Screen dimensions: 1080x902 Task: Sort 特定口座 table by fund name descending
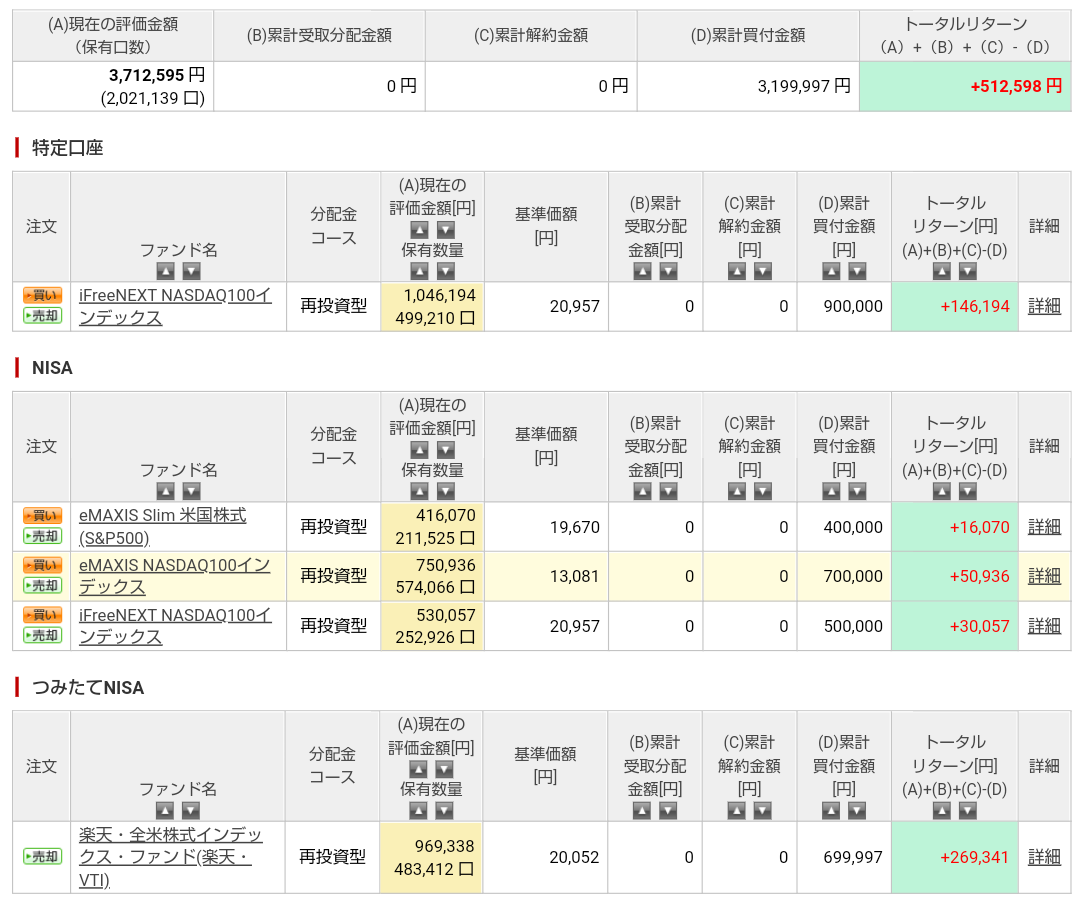click(x=191, y=271)
